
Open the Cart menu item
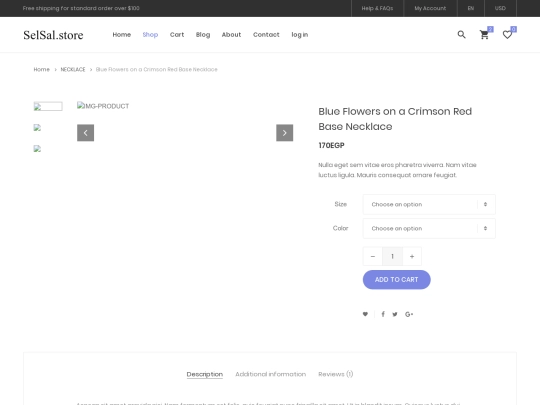coord(177,34)
